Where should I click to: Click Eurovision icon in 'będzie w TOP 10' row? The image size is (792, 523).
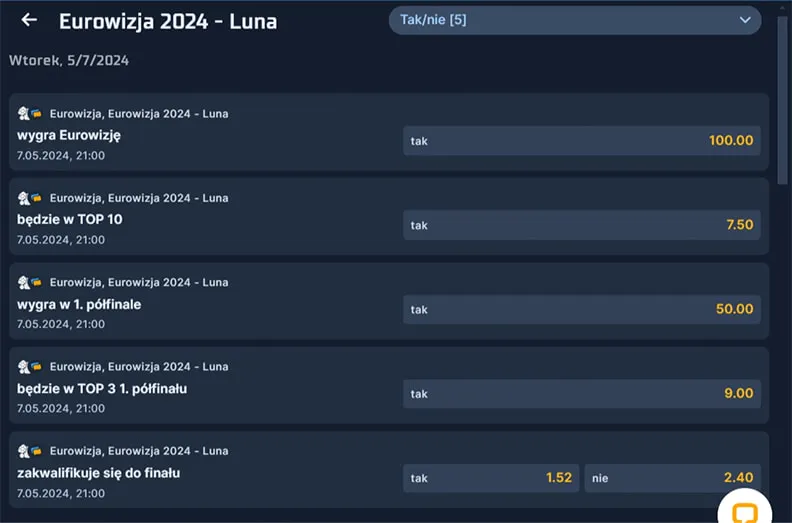coord(29,198)
